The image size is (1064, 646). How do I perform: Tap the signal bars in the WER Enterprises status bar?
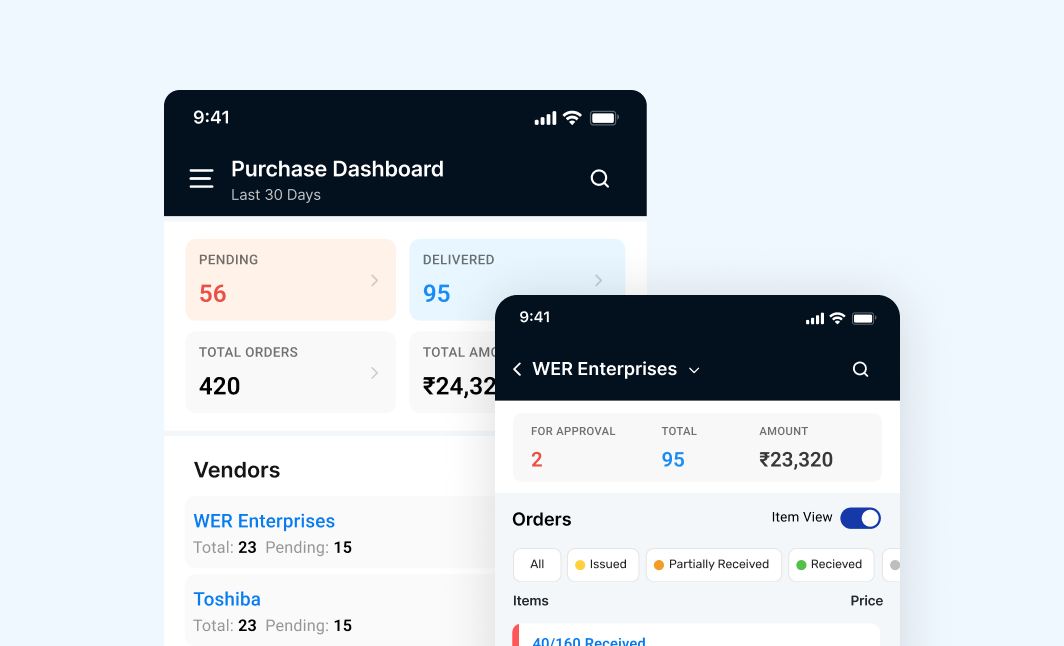815,318
